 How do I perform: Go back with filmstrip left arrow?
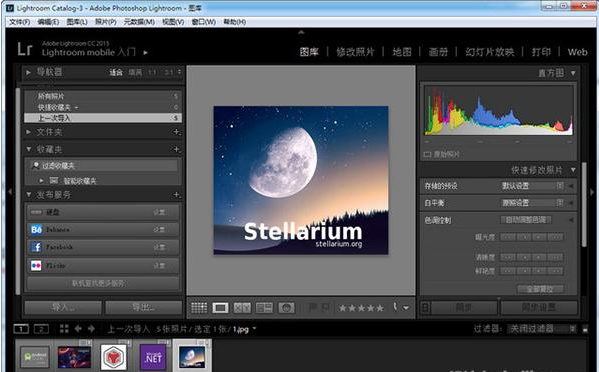point(78,328)
